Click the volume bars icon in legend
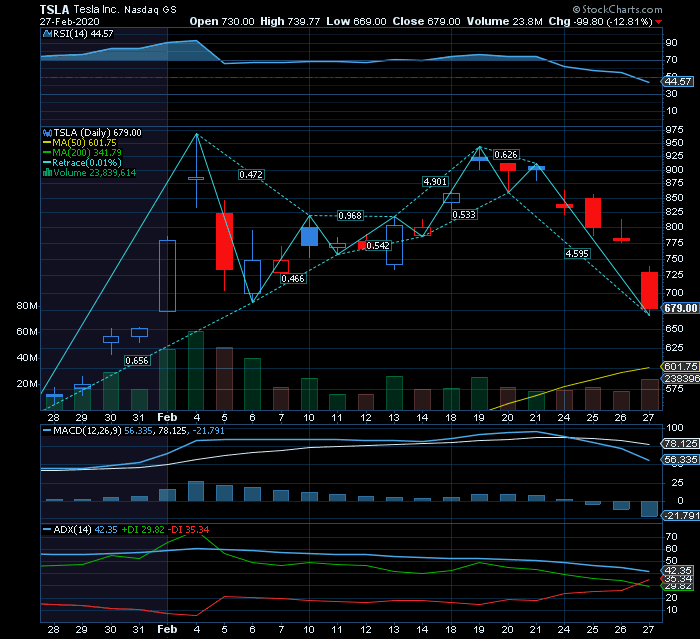This screenshot has width=700, height=639. click(47, 172)
